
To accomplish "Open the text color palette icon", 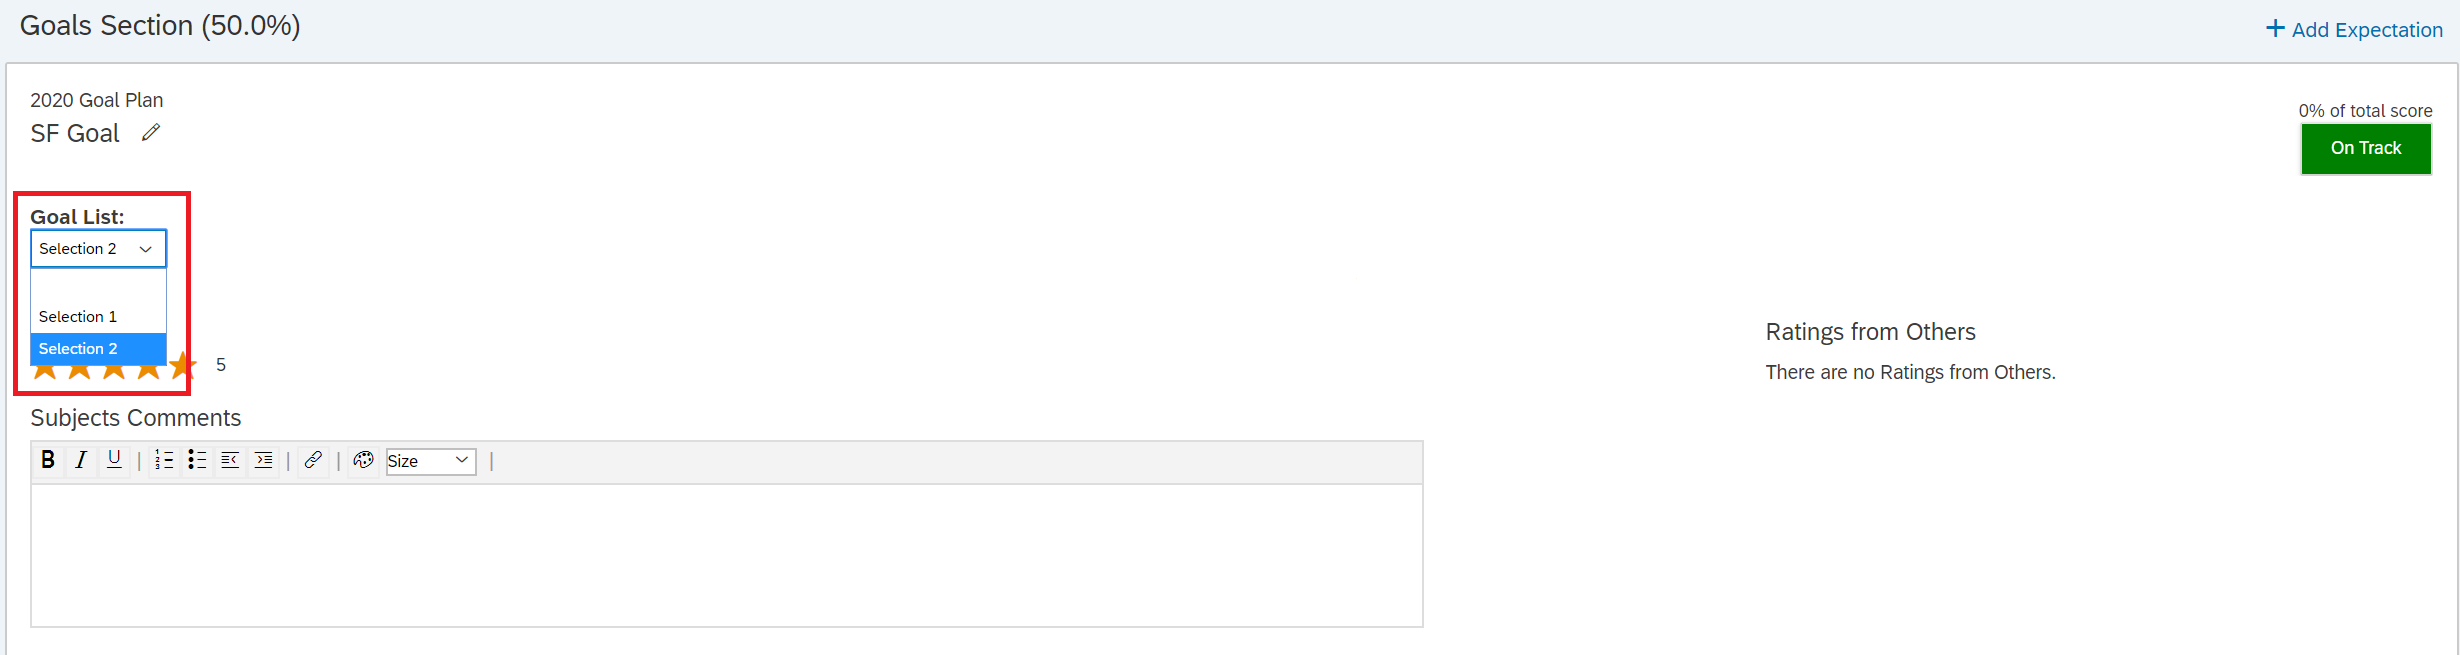I will pos(363,460).
